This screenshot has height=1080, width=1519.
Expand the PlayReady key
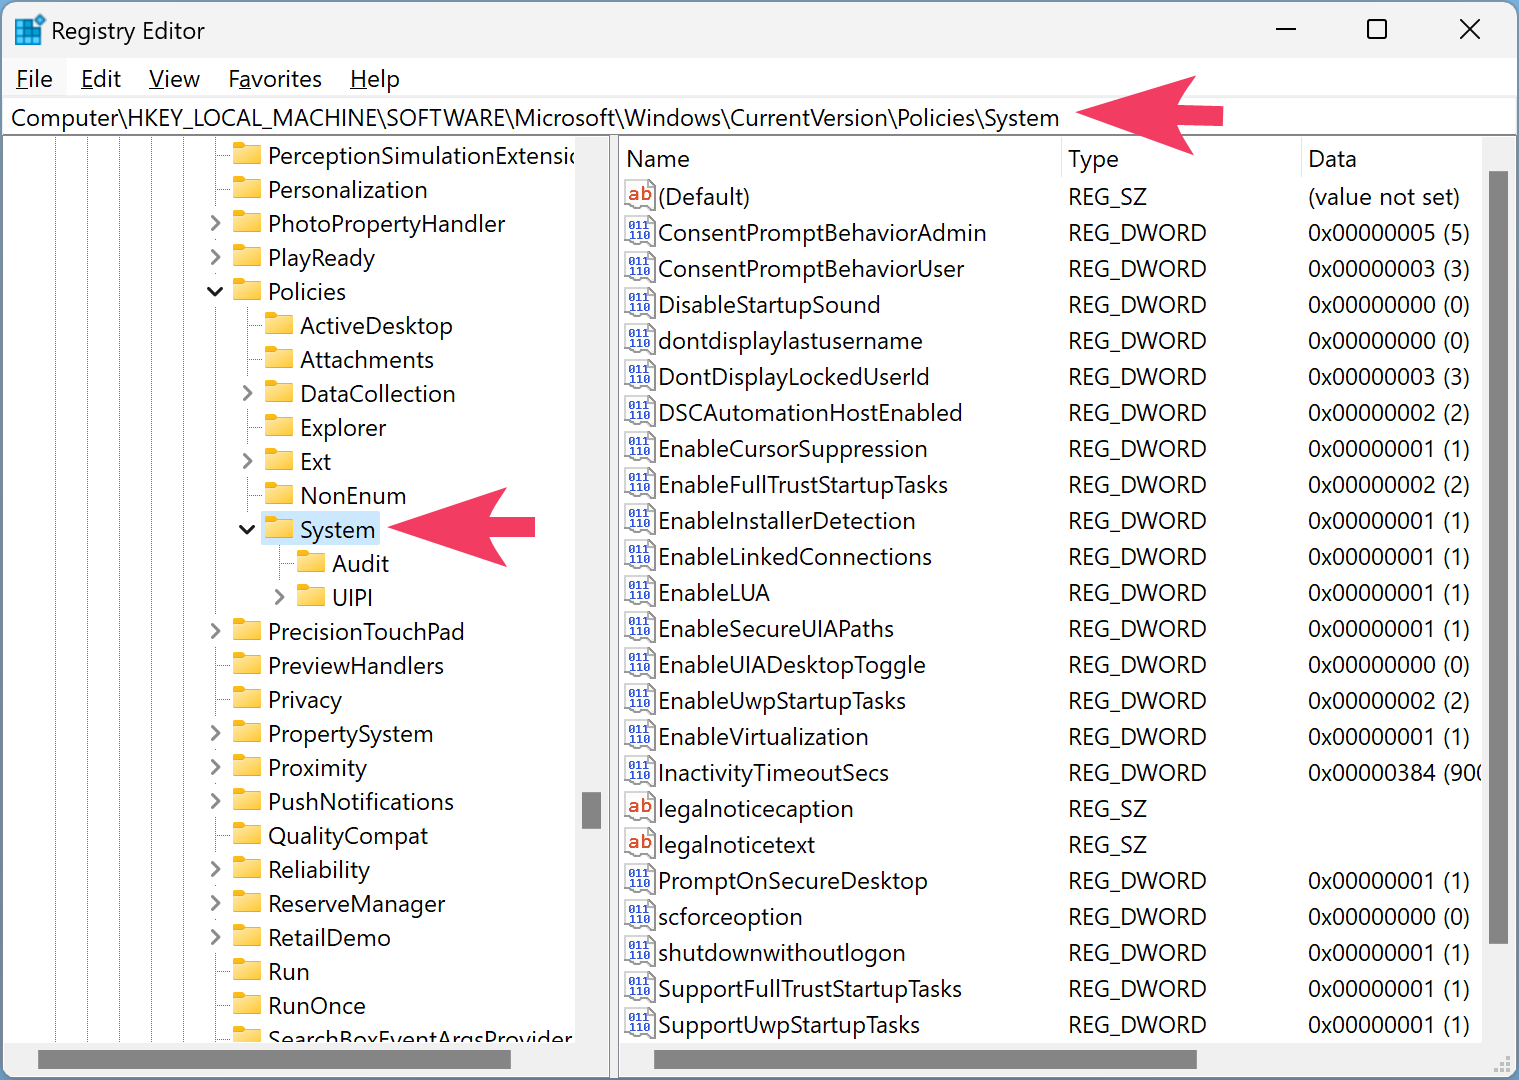[x=215, y=257]
